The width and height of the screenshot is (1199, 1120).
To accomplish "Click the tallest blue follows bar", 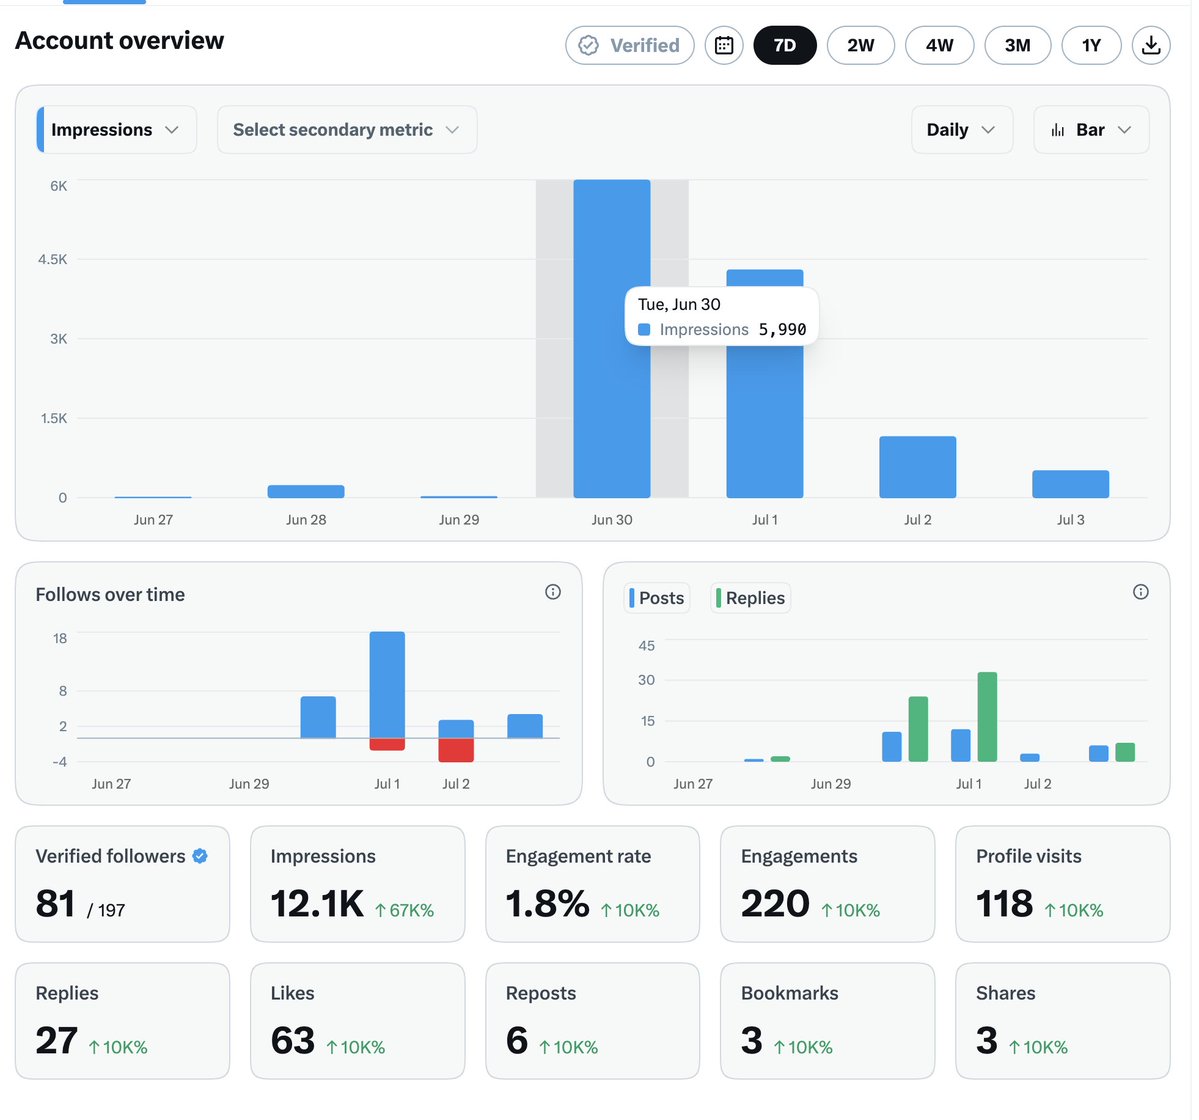I will (387, 684).
